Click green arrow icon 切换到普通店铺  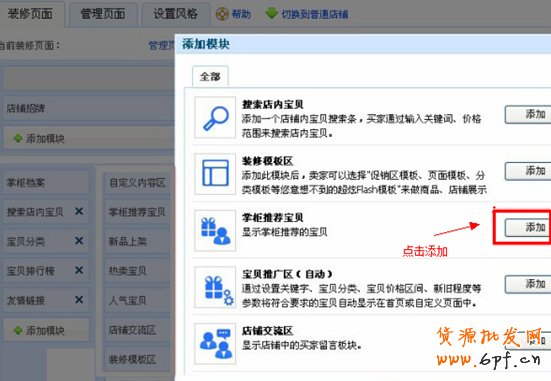click(271, 13)
